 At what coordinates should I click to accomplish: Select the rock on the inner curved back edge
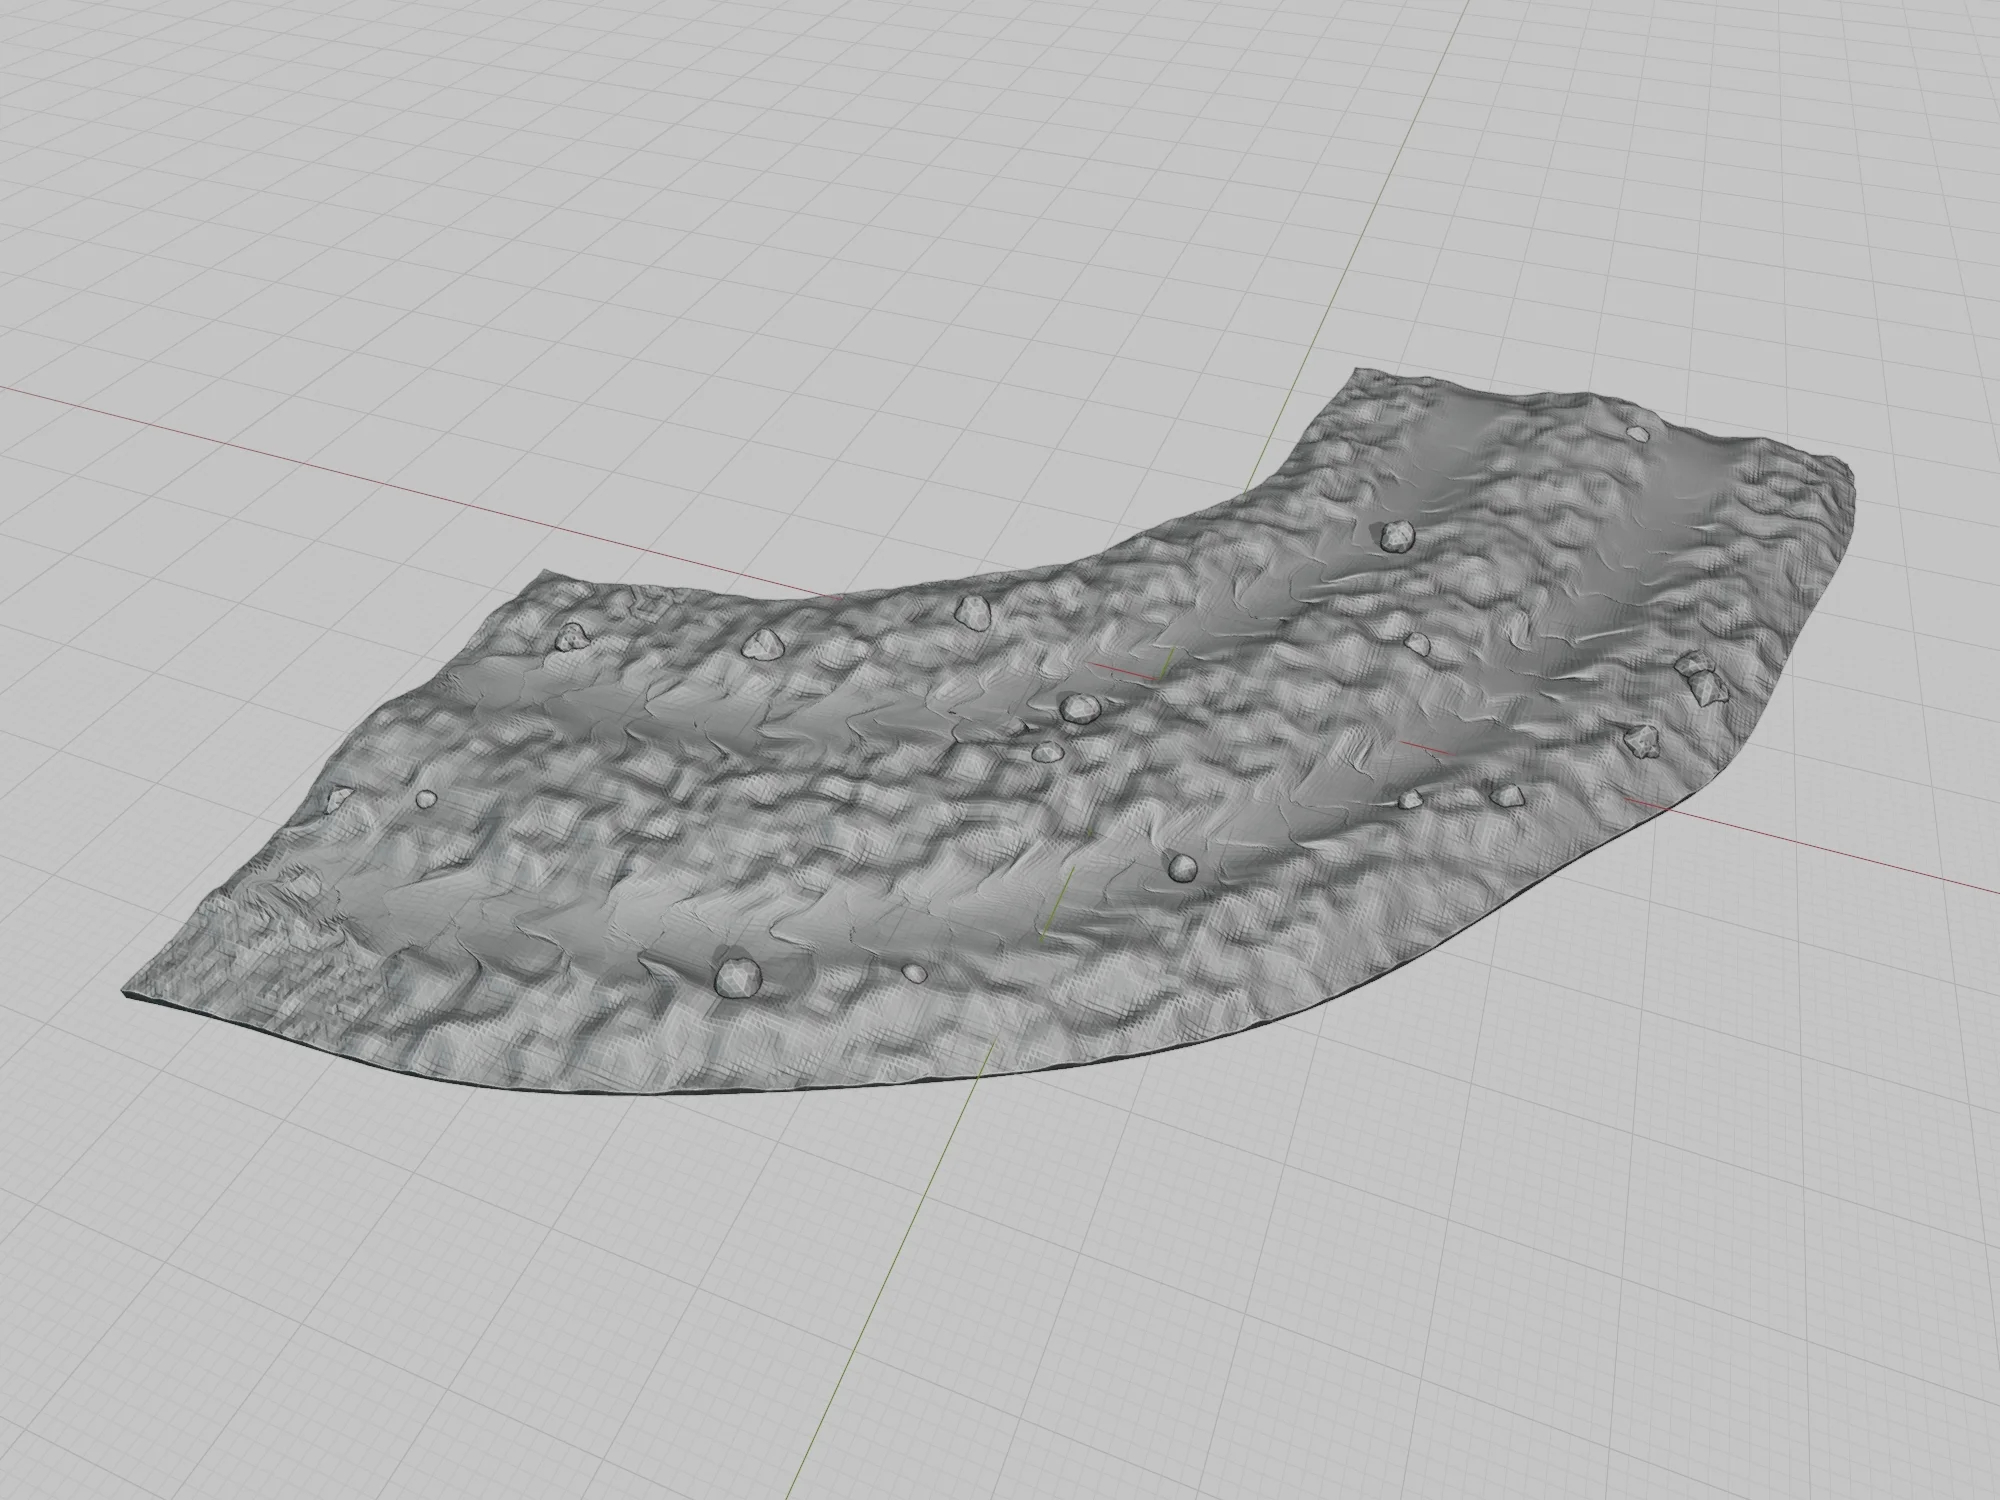(x=971, y=611)
